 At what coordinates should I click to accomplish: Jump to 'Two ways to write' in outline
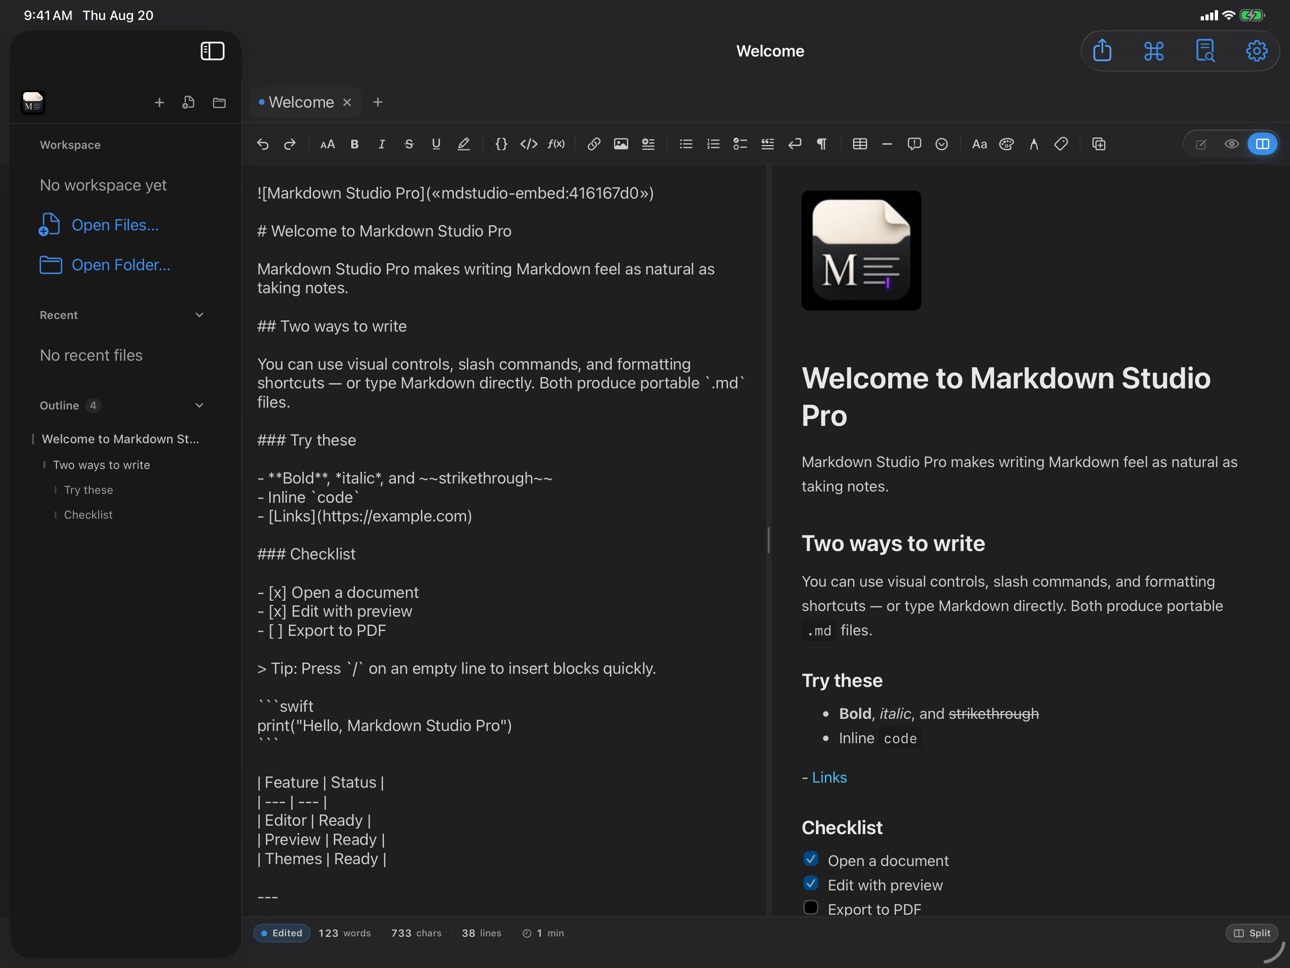coord(101,465)
